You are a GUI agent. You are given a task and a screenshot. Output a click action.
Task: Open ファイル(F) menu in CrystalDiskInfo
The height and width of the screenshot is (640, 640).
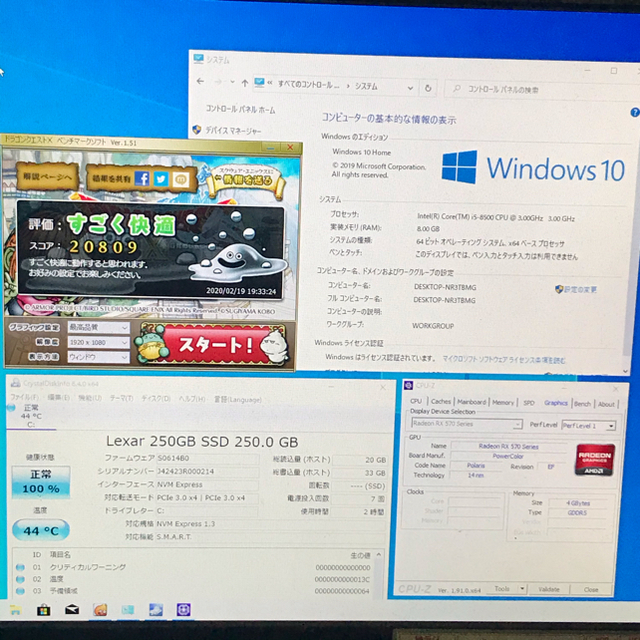click(x=24, y=397)
